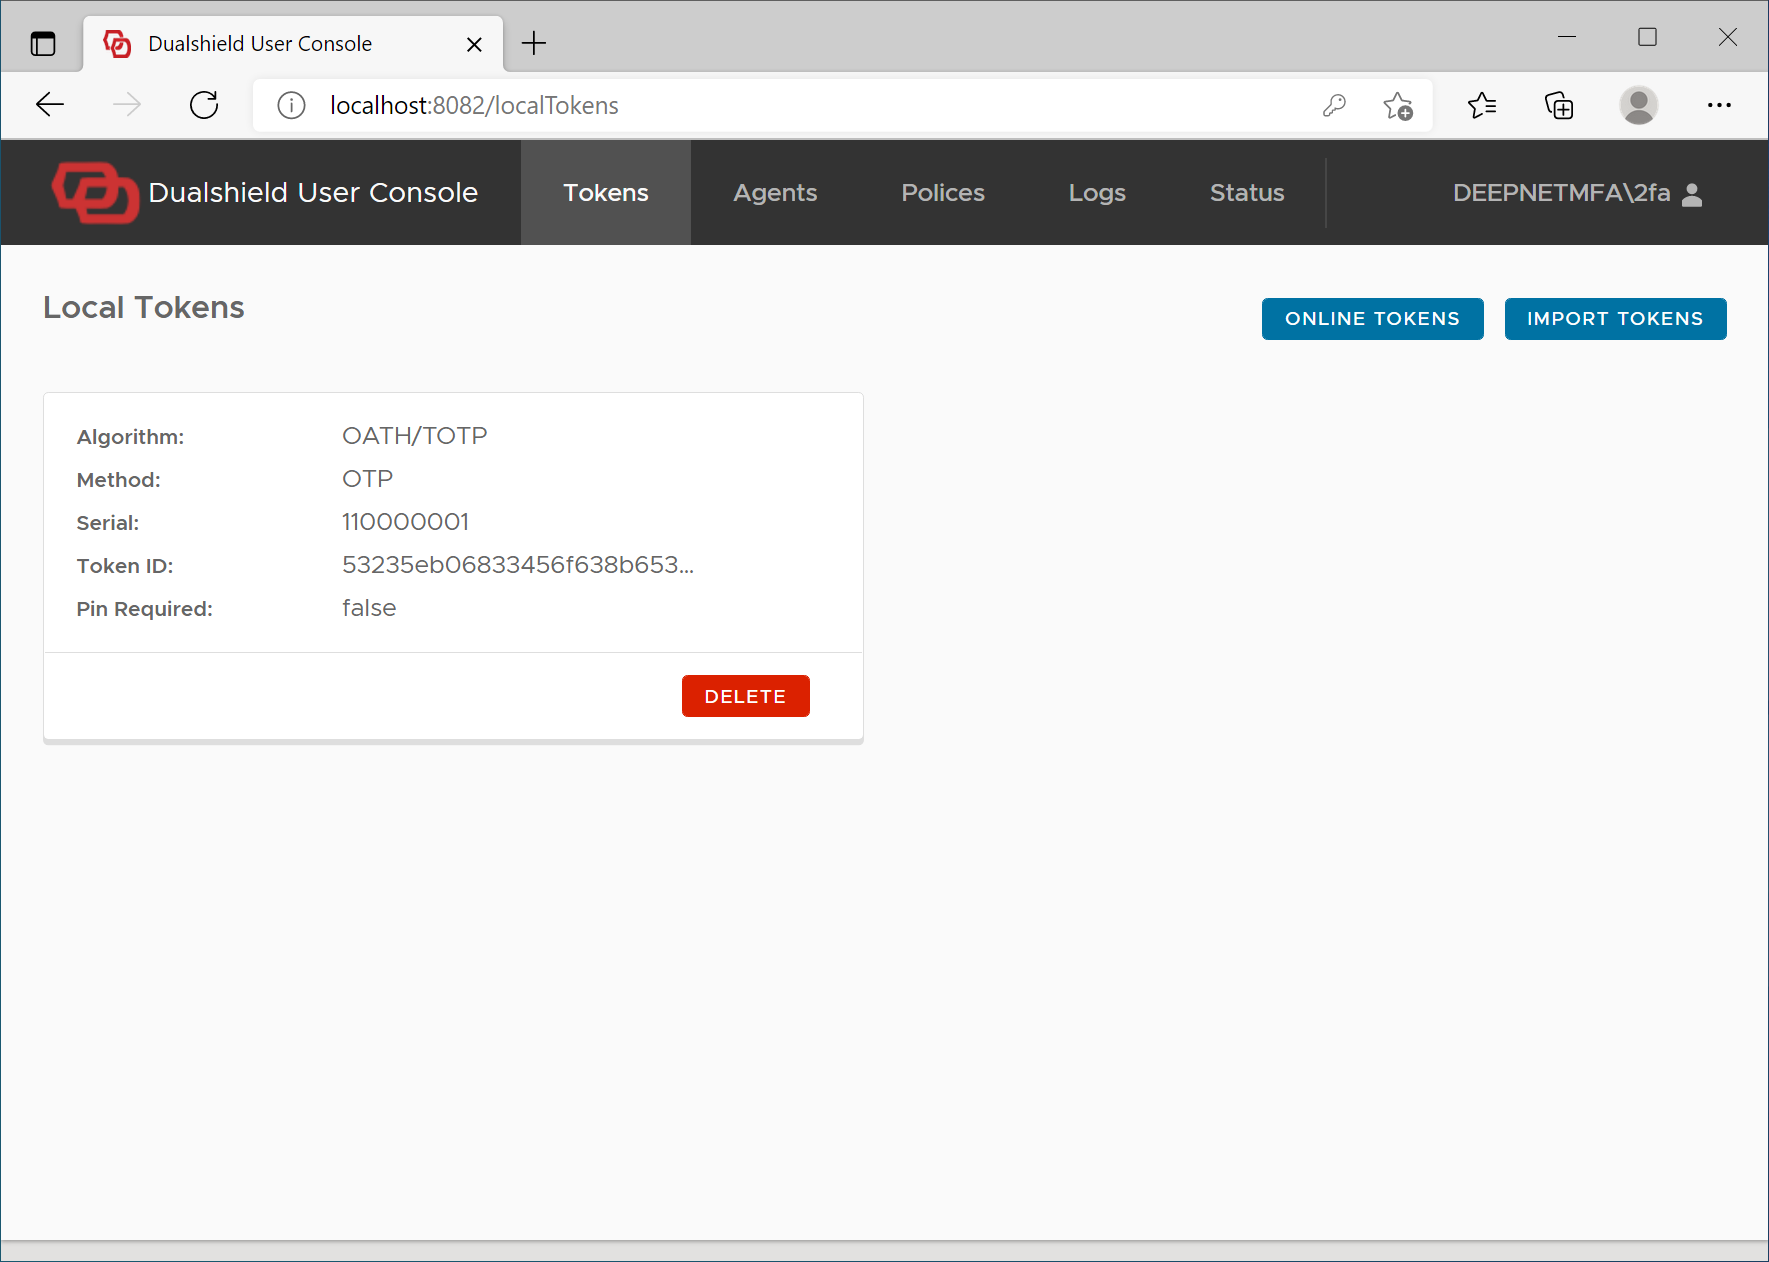Image resolution: width=1769 pixels, height=1262 pixels.
Task: Add this page to favorites star icon
Action: (x=1397, y=105)
